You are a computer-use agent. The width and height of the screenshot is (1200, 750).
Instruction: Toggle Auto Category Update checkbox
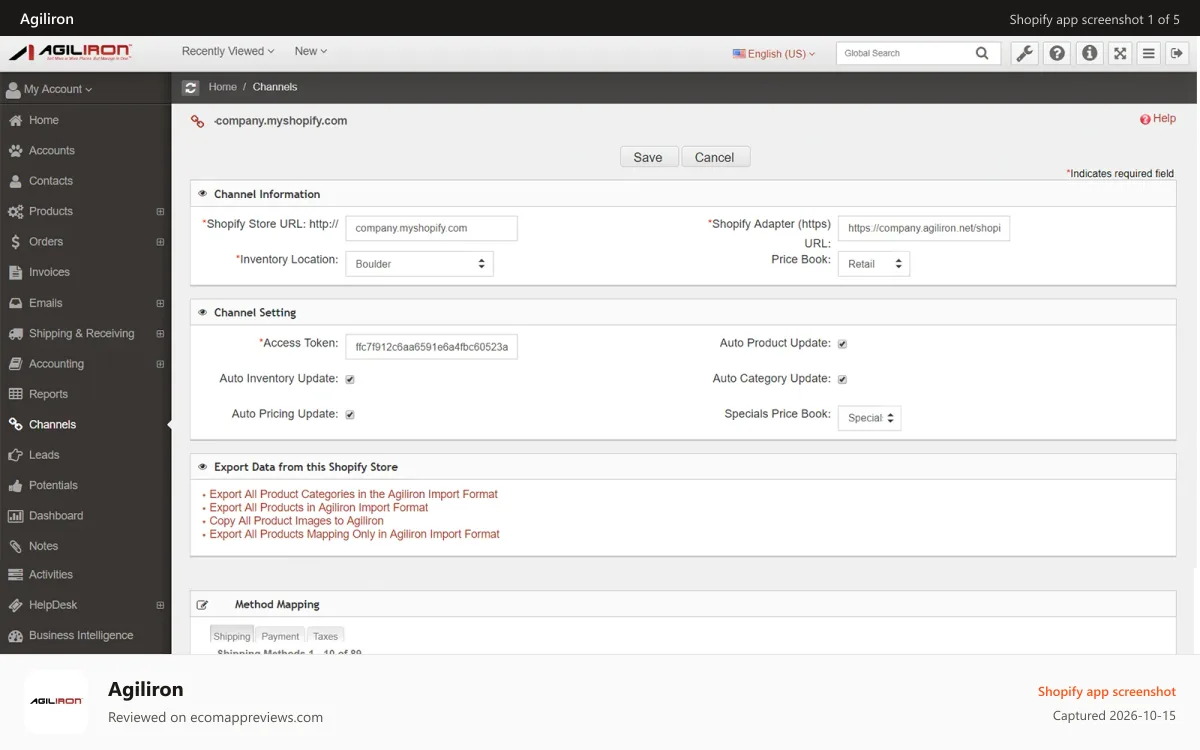[842, 379]
